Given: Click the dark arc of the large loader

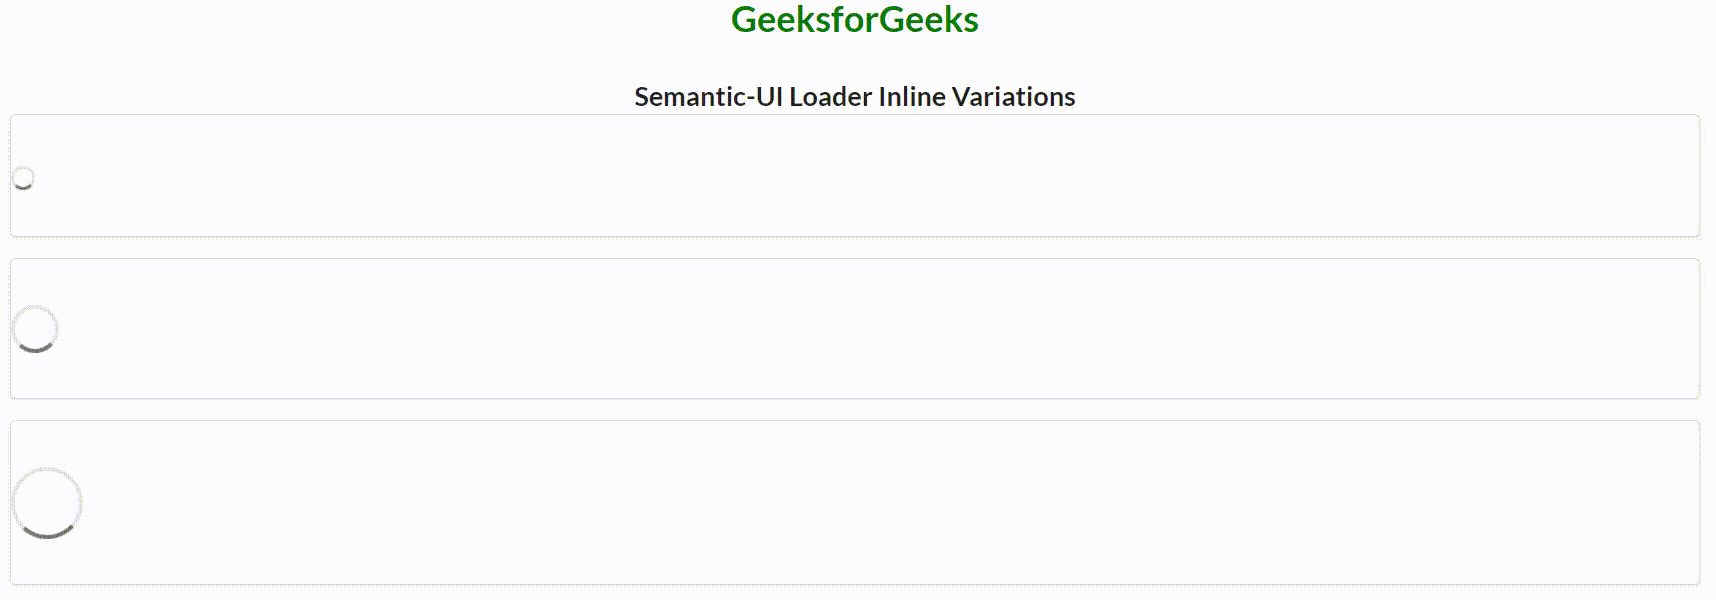Looking at the screenshot, I should pyautogui.click(x=47, y=535).
